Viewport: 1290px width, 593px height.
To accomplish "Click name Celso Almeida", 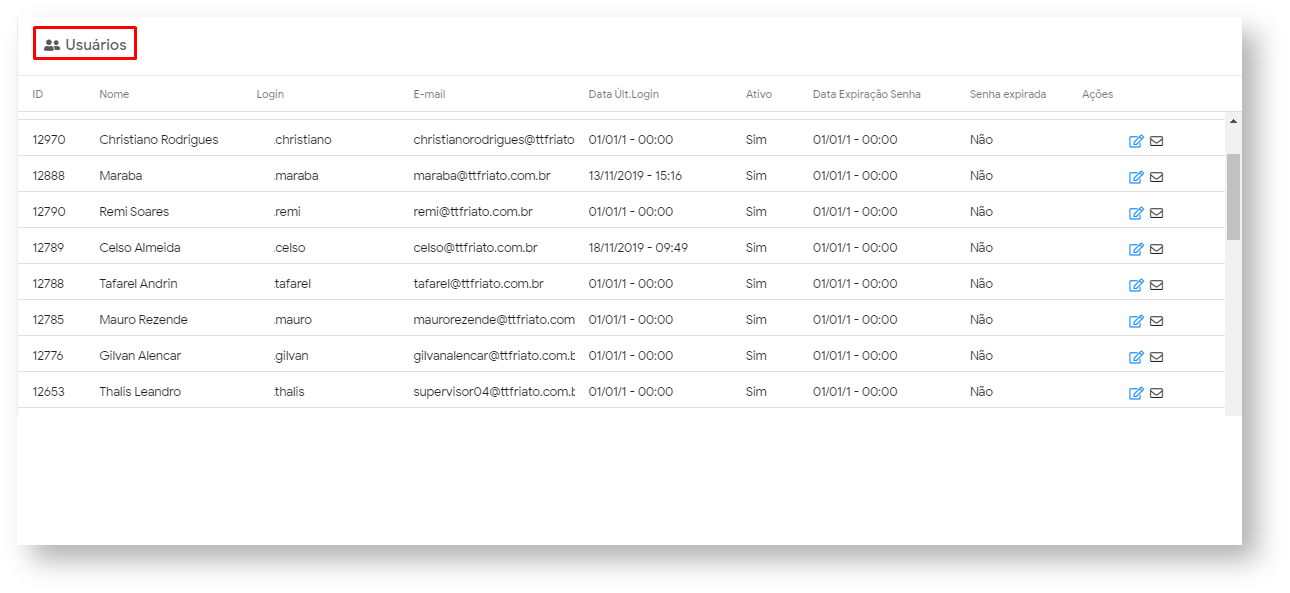I will (140, 248).
